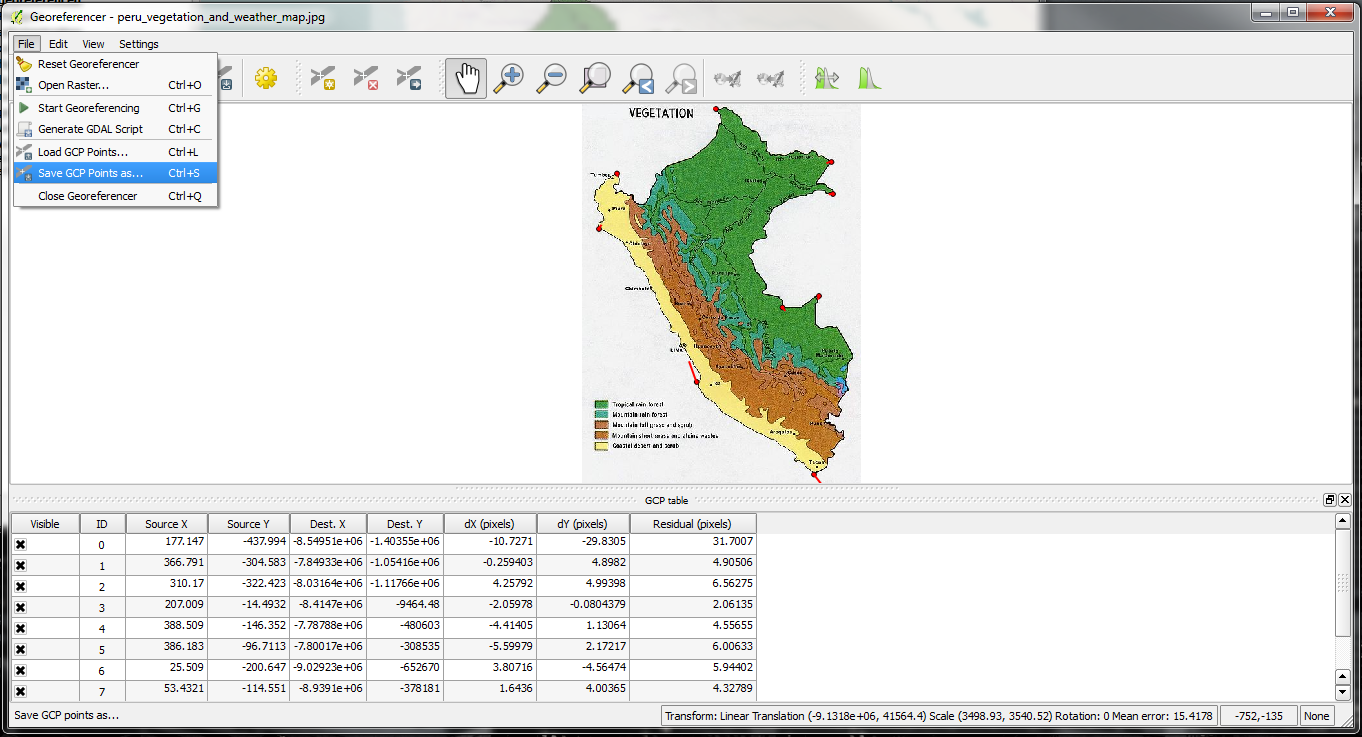Choose Save GCP Points as… menu entry
This screenshot has height=737, width=1362.
(x=90, y=173)
